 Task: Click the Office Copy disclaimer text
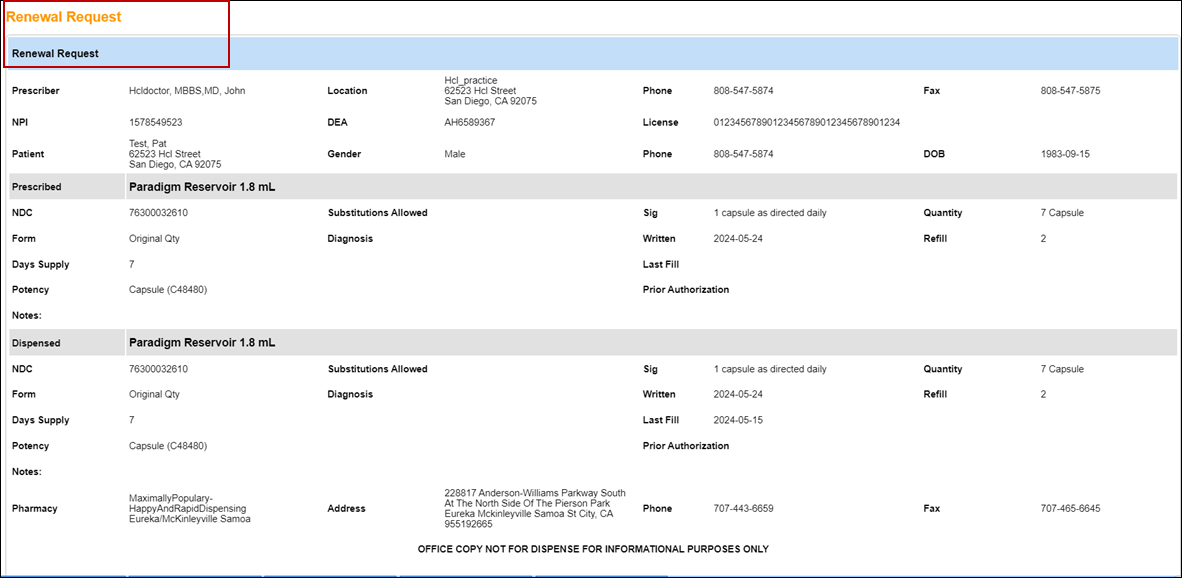tap(592, 549)
